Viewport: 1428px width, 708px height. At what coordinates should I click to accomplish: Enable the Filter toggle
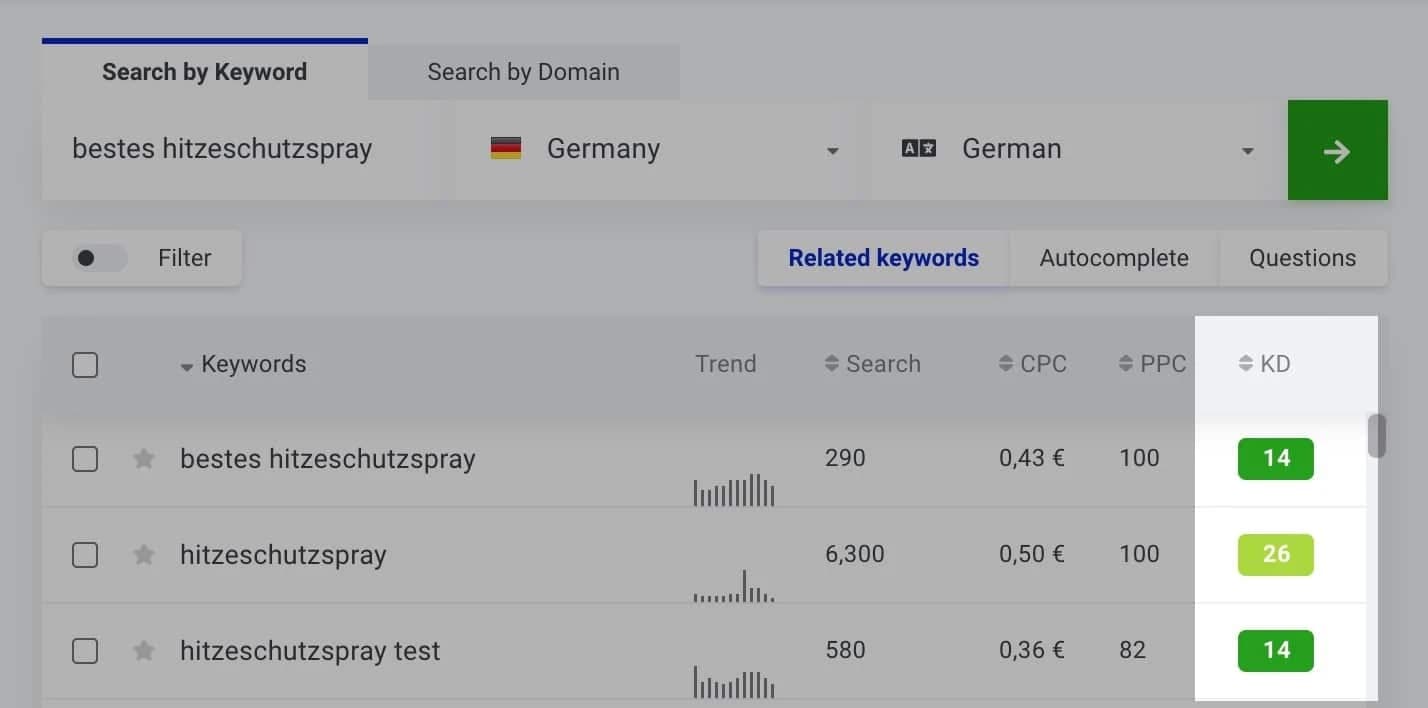[99, 257]
